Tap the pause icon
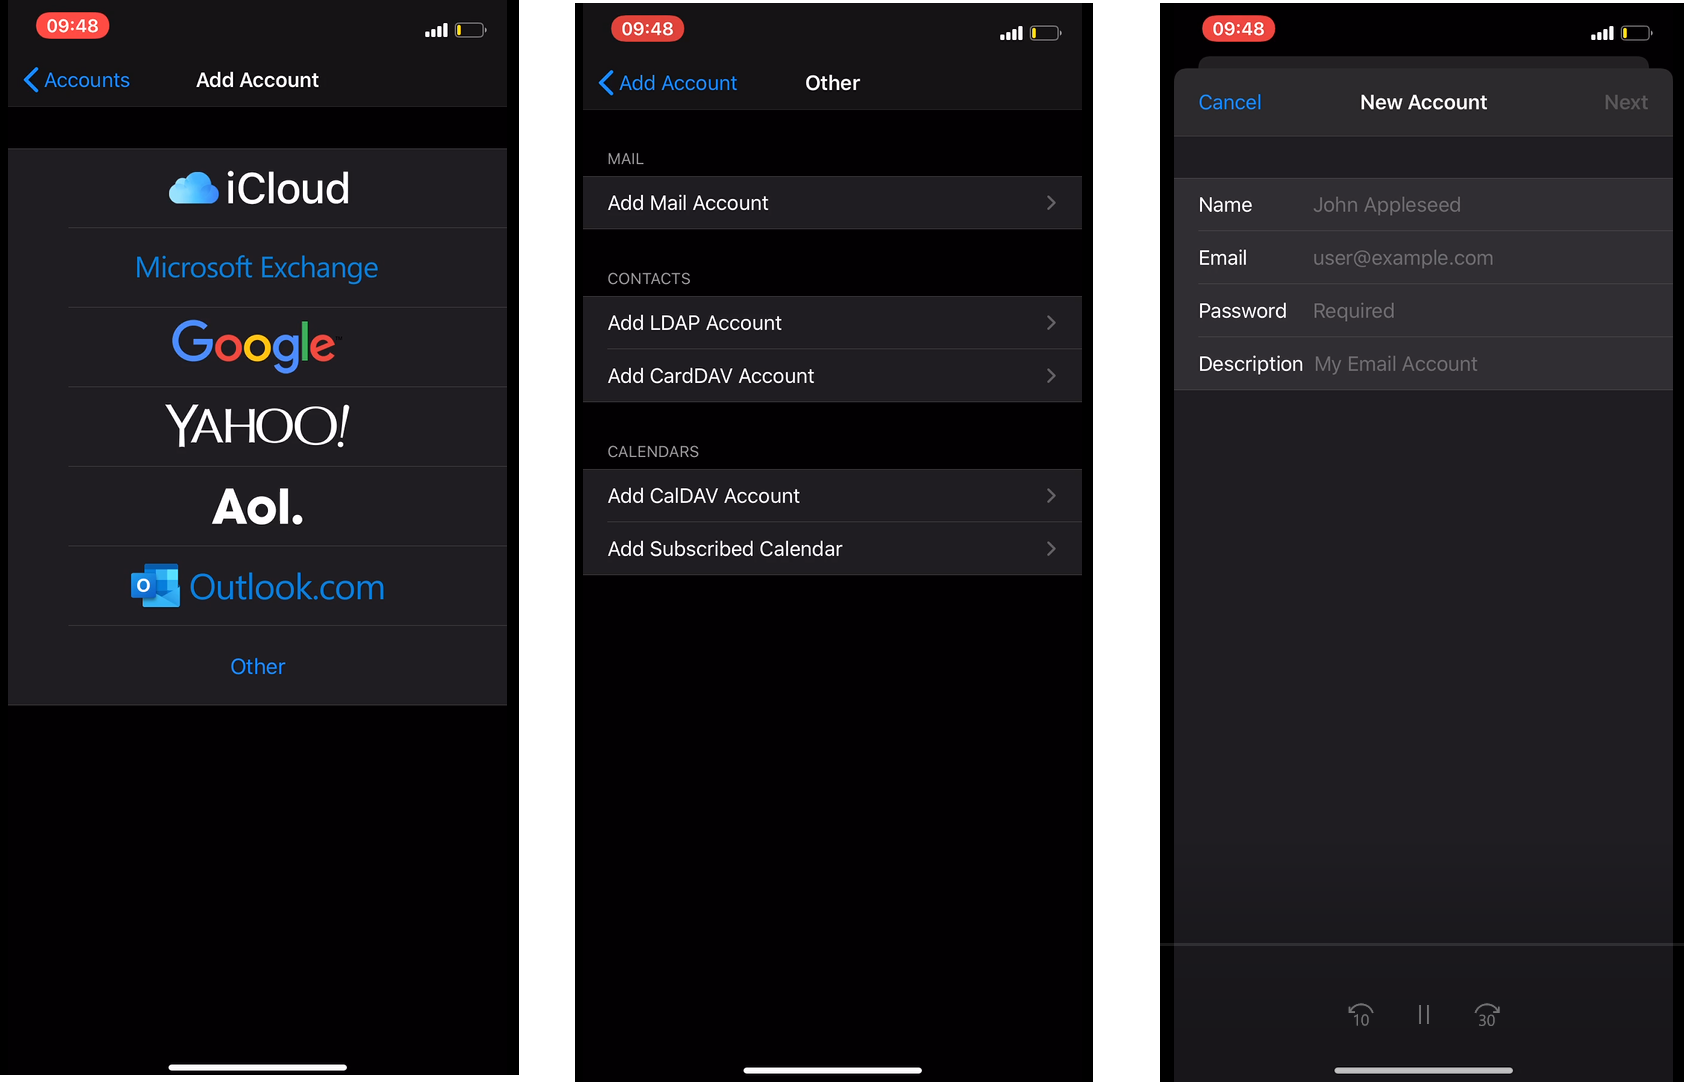The width and height of the screenshot is (1686, 1082). click(1423, 1015)
